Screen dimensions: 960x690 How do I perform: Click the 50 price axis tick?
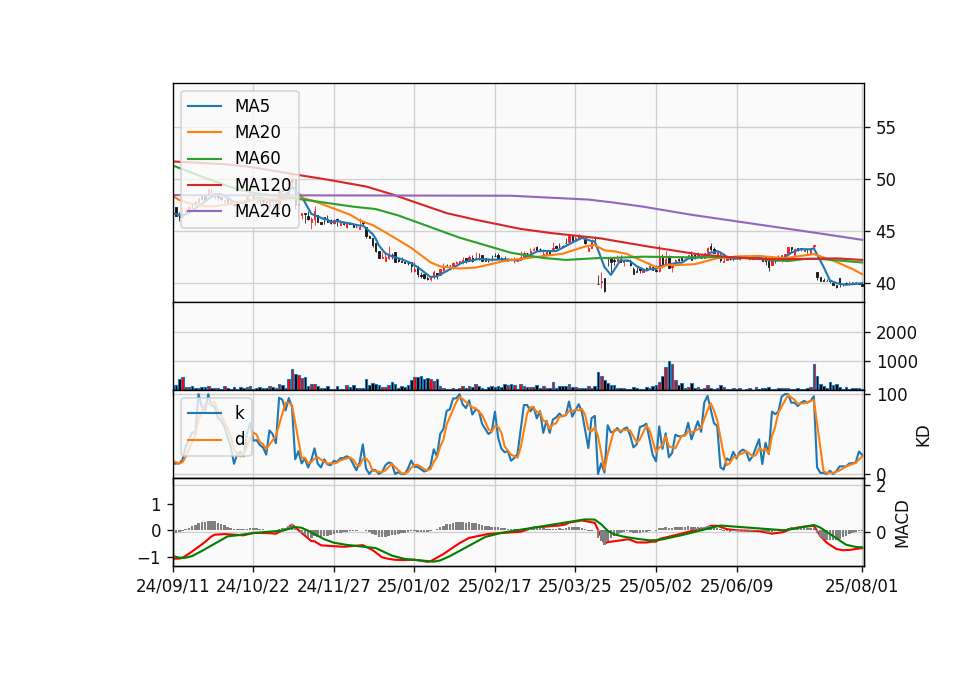pos(885,180)
